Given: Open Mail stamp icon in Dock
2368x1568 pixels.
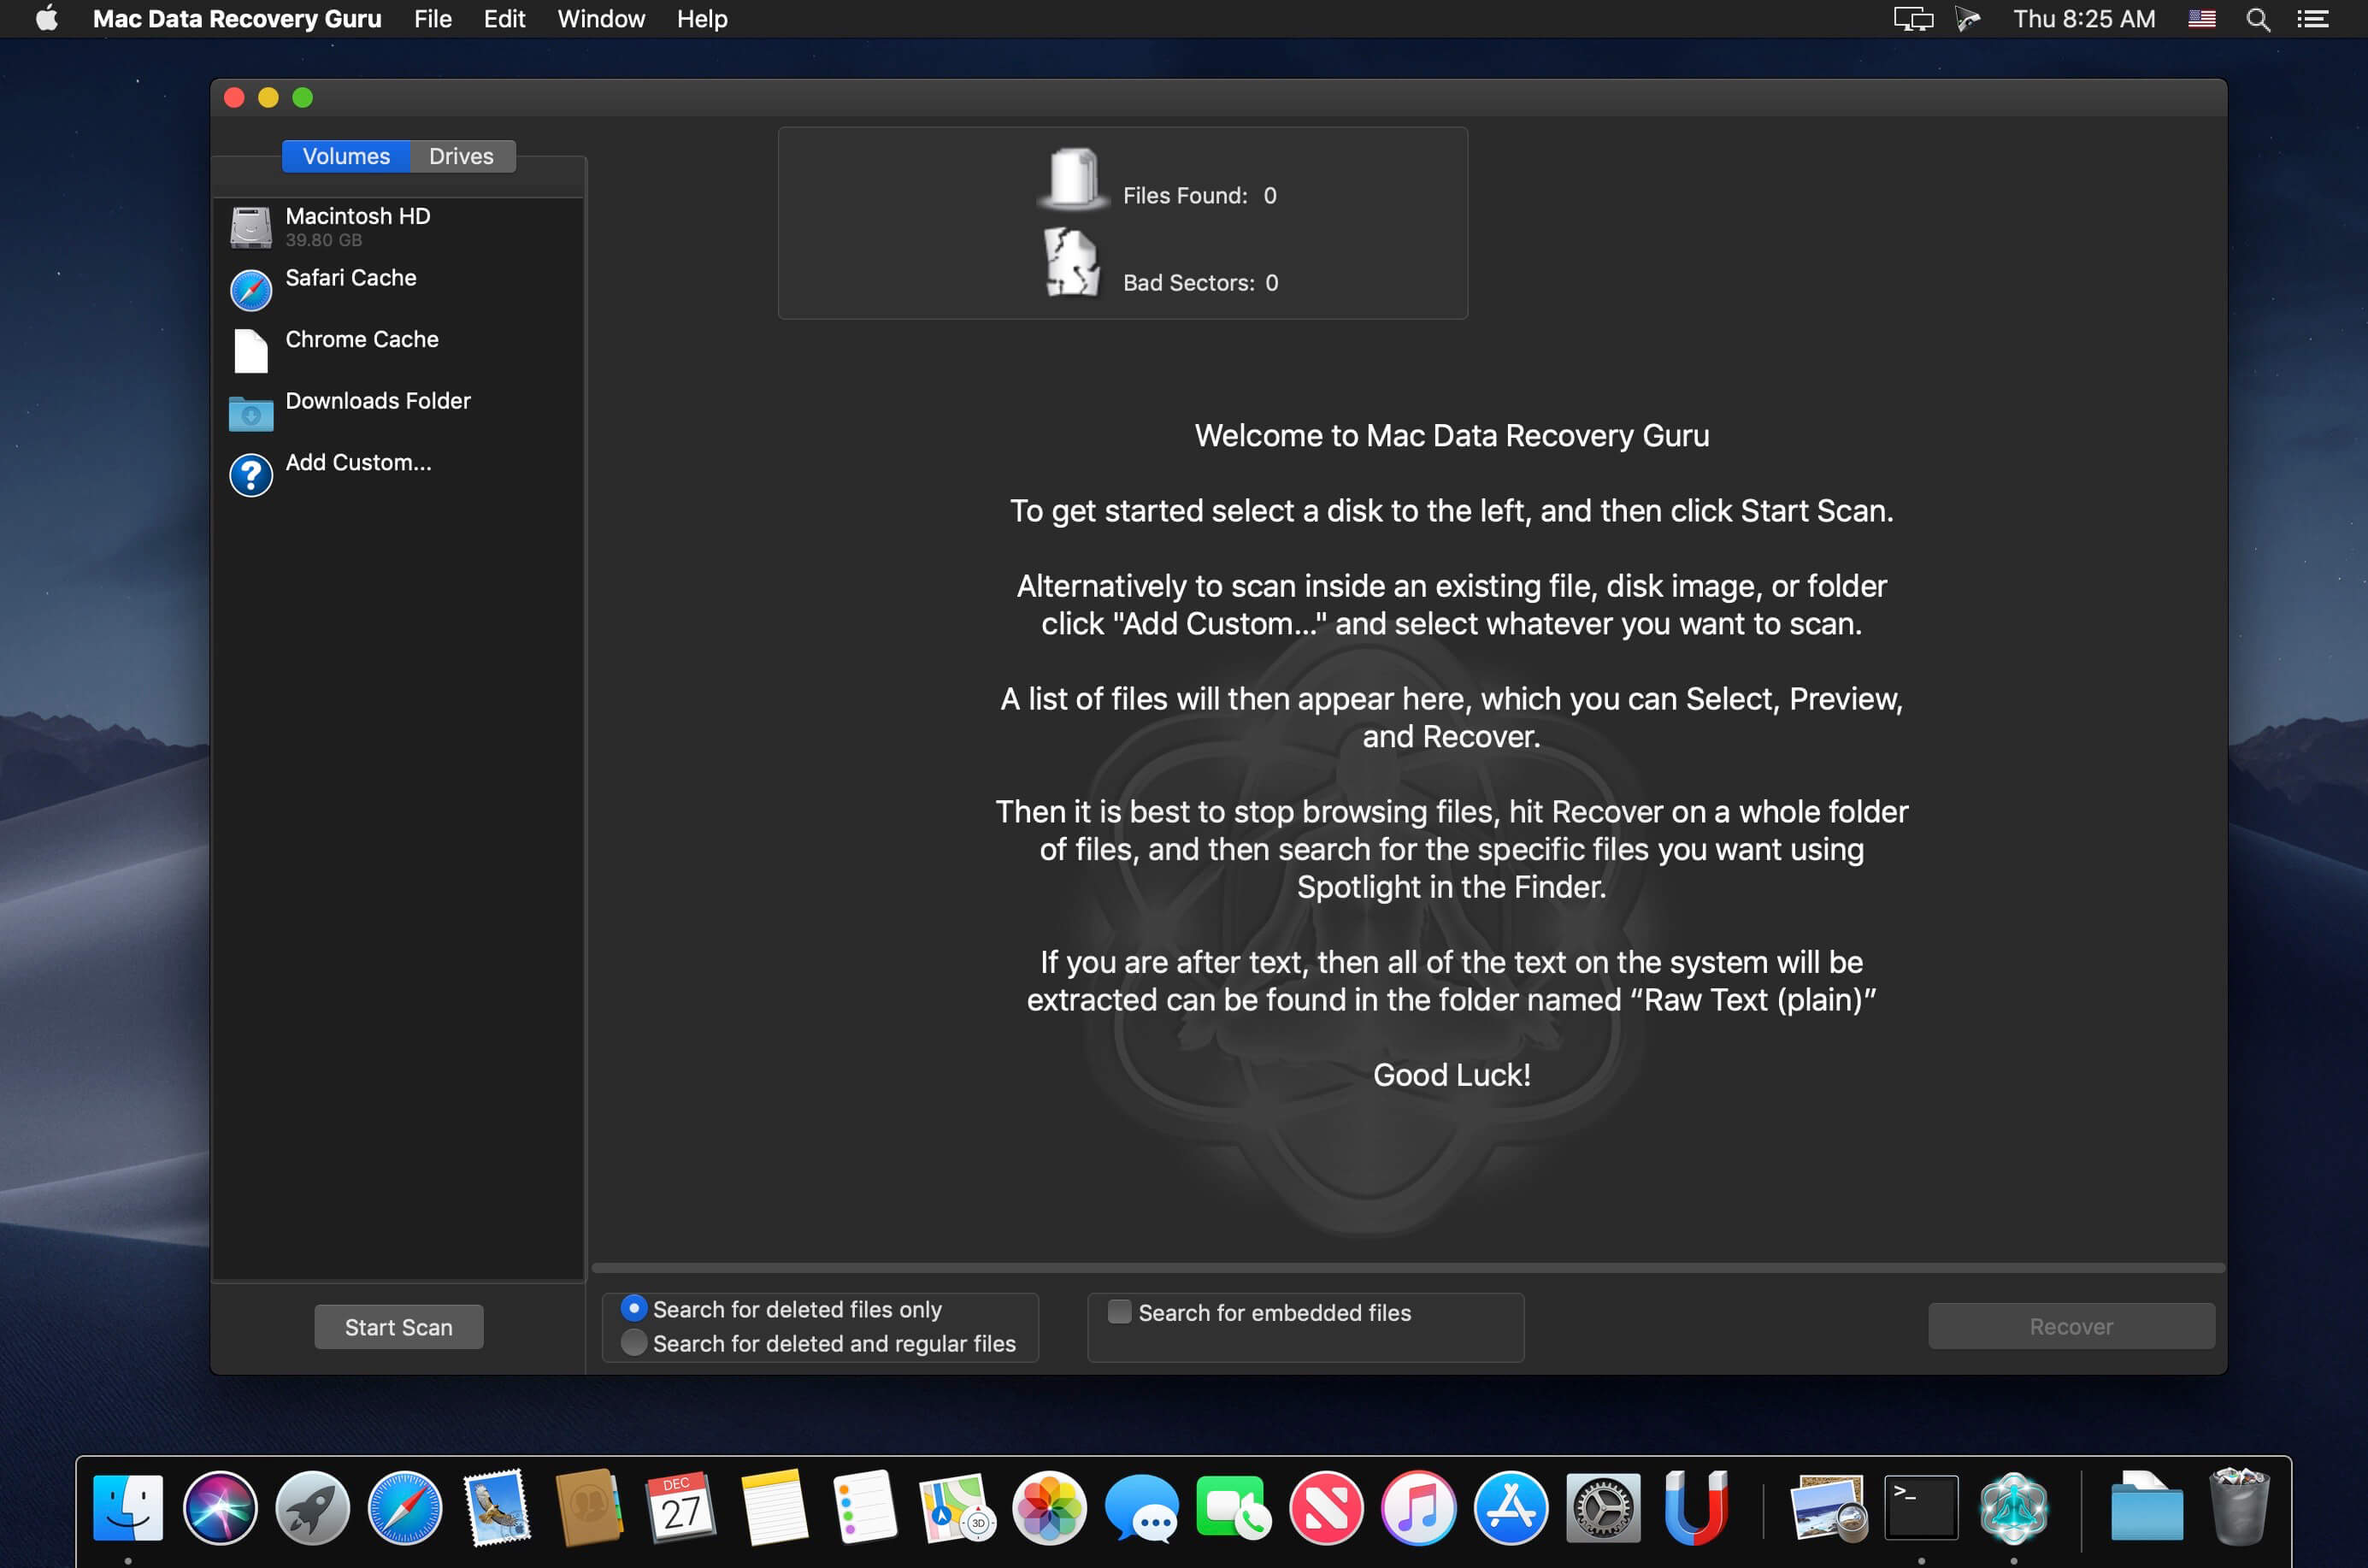Looking at the screenshot, I should (x=497, y=1508).
